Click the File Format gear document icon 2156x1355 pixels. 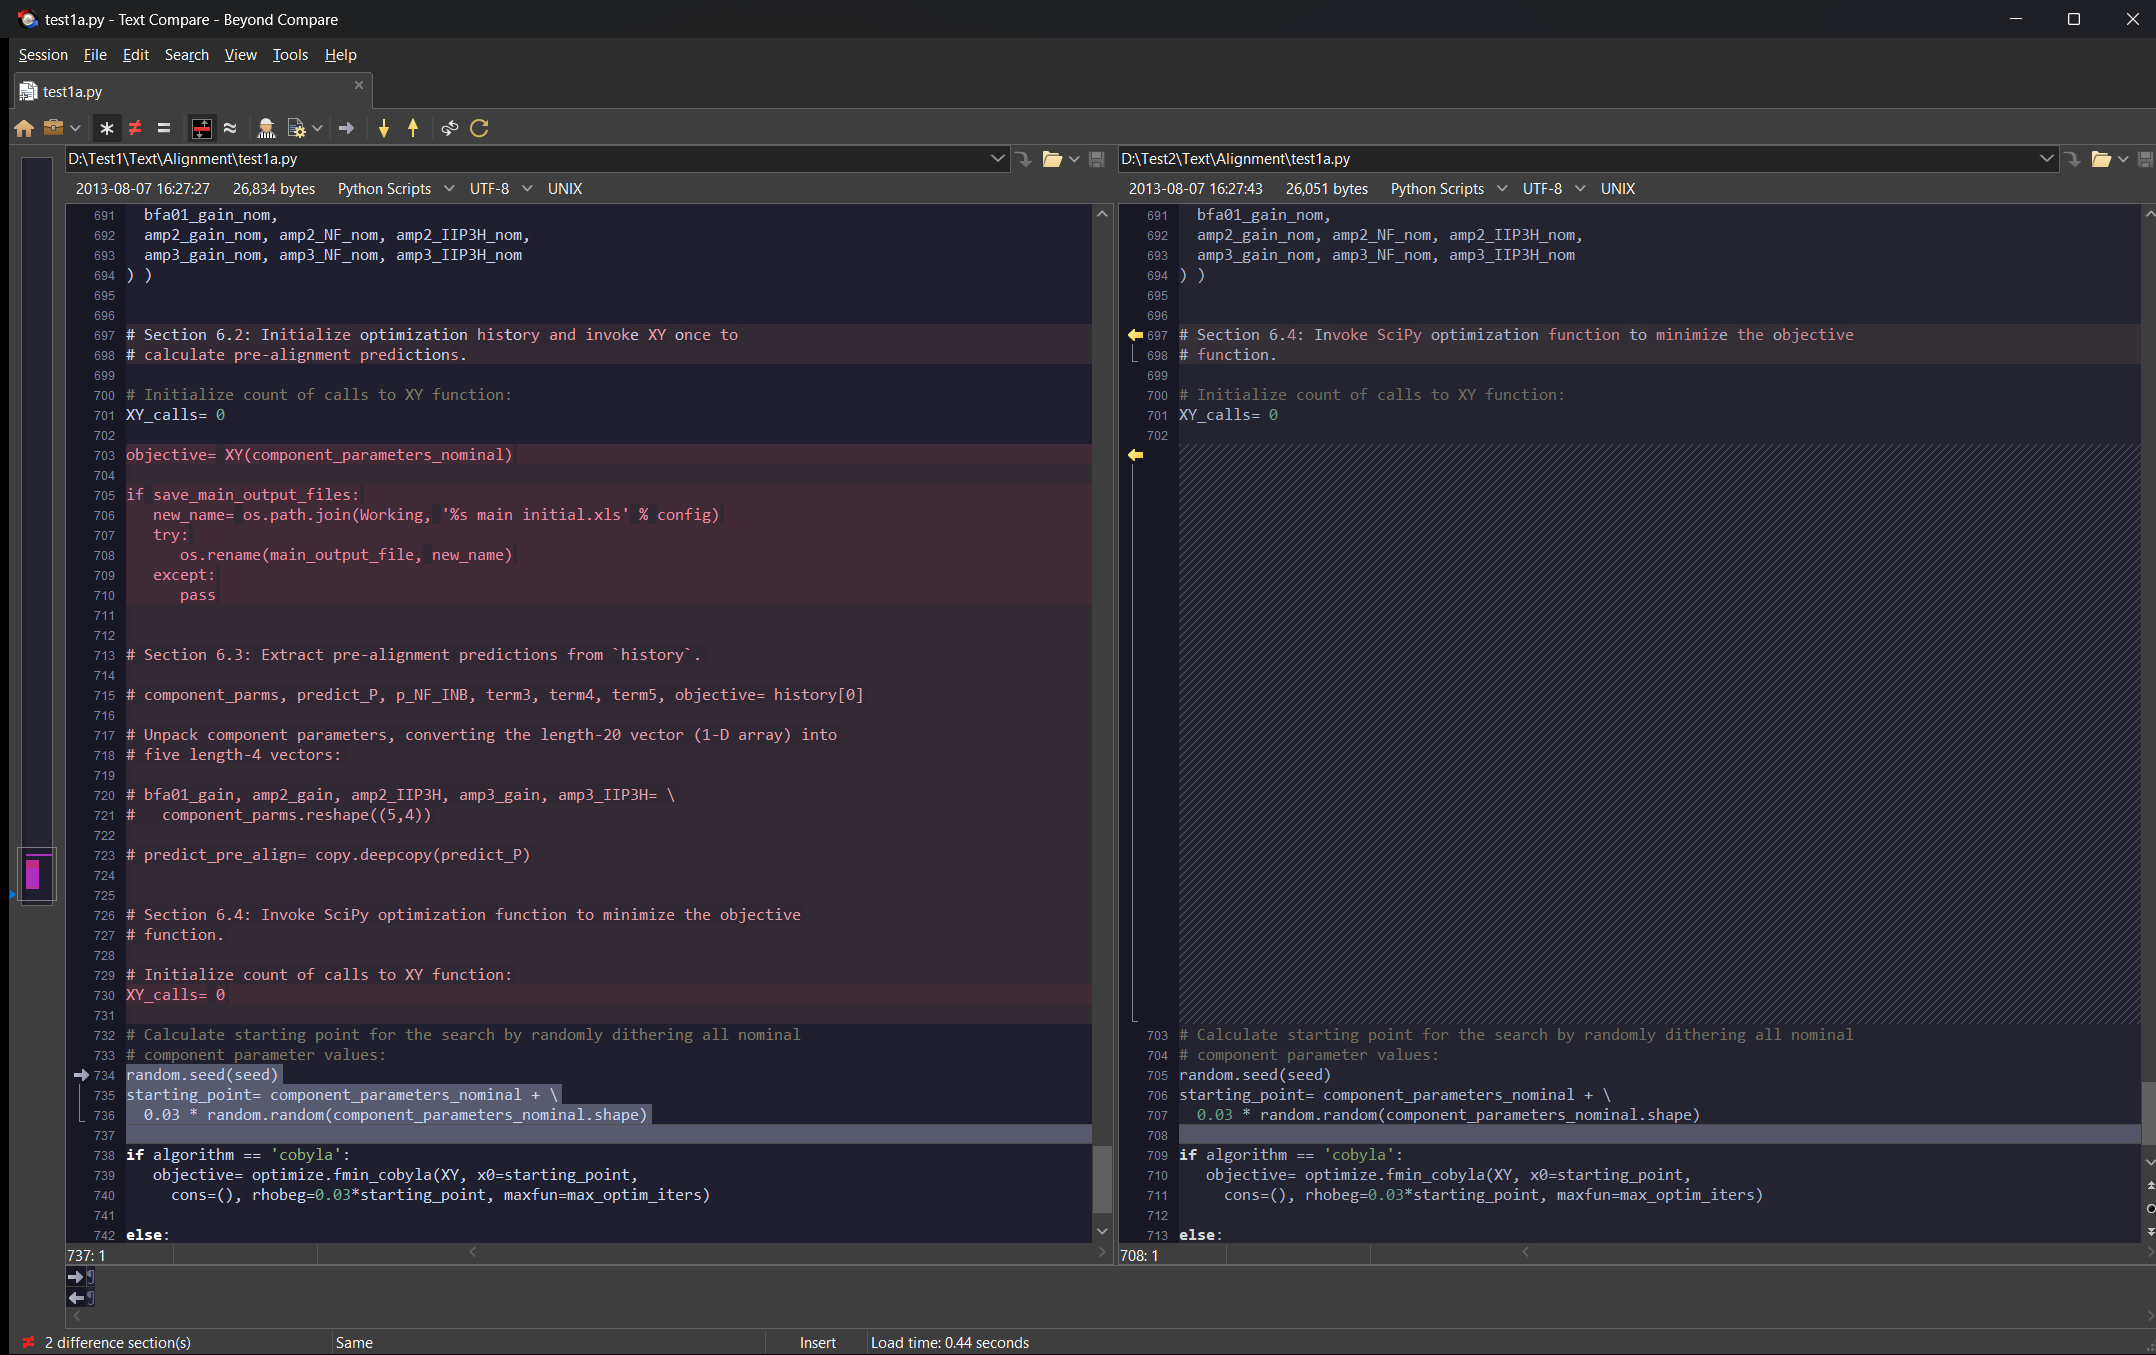[x=296, y=128]
